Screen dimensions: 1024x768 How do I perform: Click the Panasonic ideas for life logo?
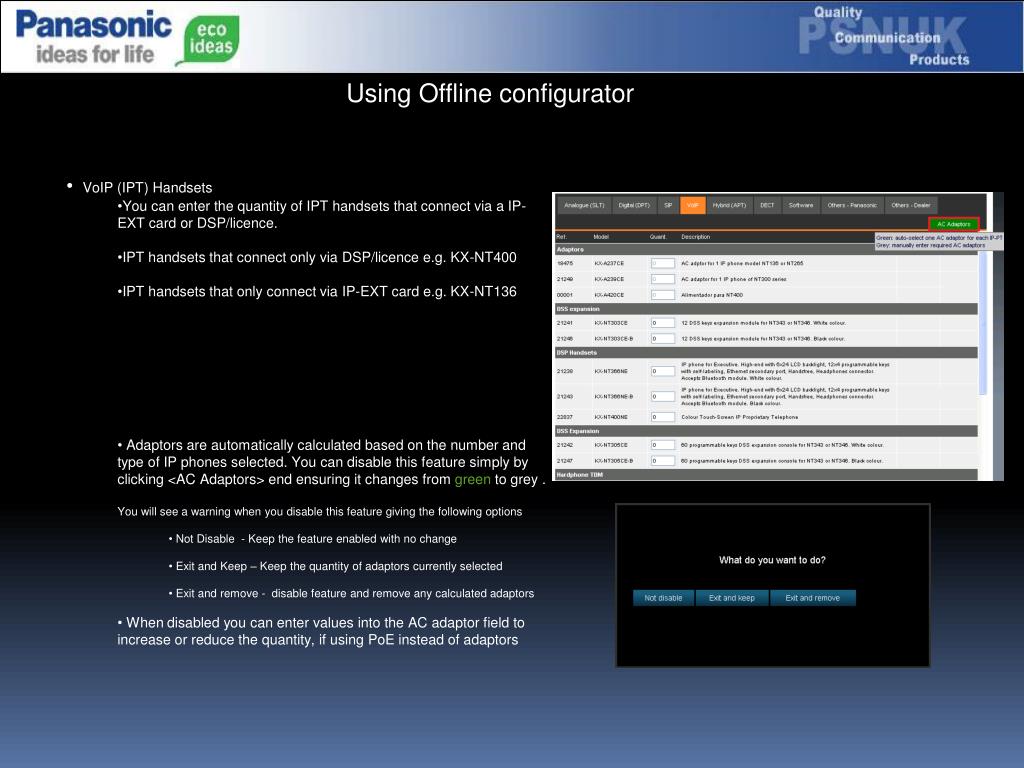94,37
